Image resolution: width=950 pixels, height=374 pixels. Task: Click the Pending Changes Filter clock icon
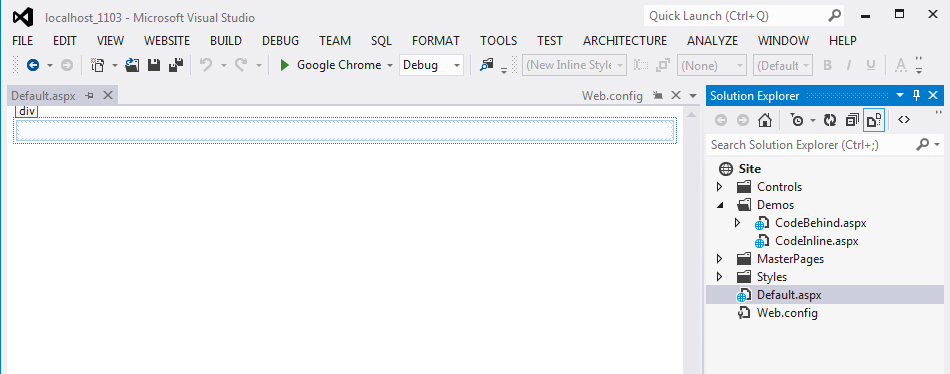pyautogui.click(x=797, y=120)
